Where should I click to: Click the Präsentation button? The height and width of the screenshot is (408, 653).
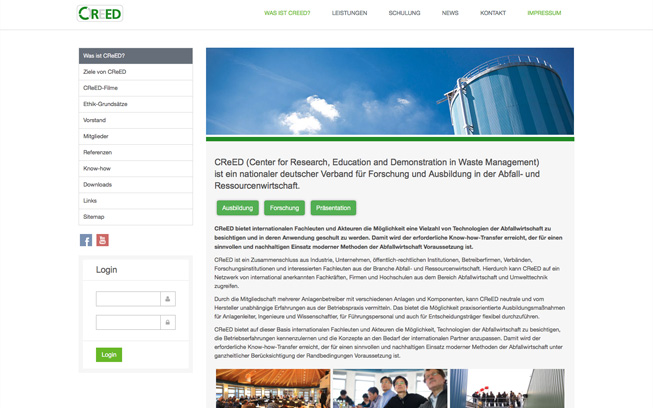(x=333, y=208)
